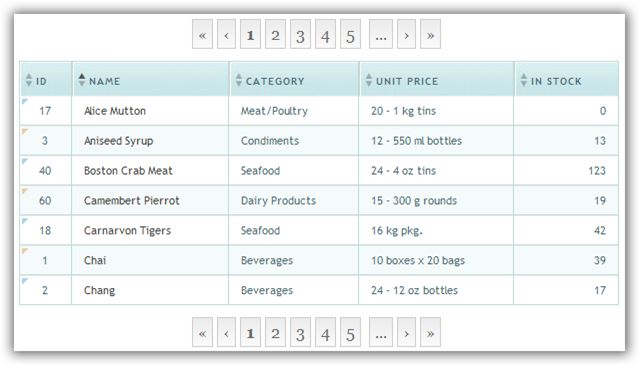Click the corner marker on Chai row
The height and width of the screenshot is (365, 639).
point(24,251)
